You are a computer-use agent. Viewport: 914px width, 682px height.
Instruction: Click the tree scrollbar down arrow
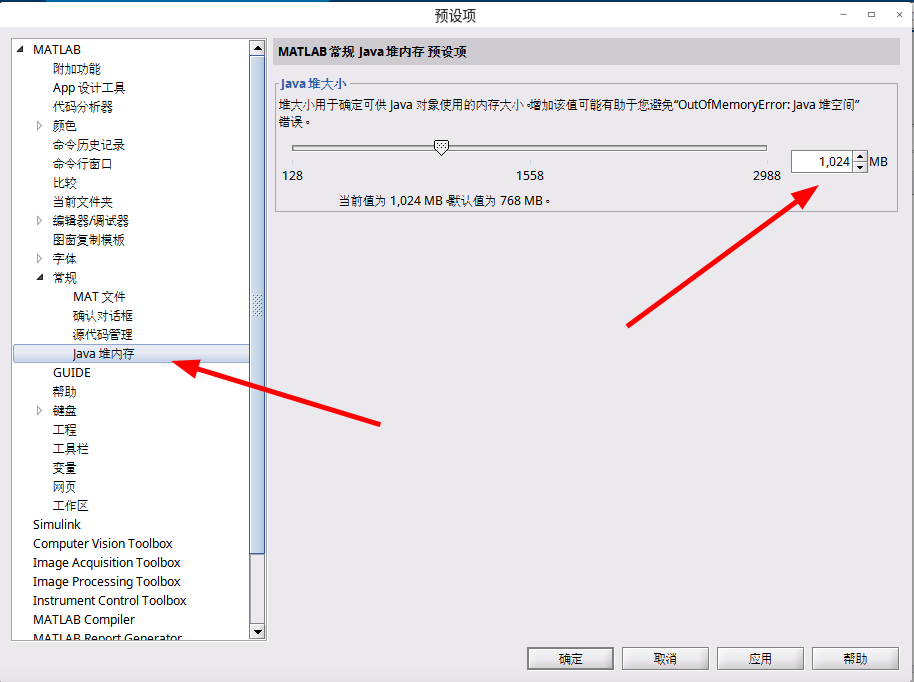coord(257,631)
